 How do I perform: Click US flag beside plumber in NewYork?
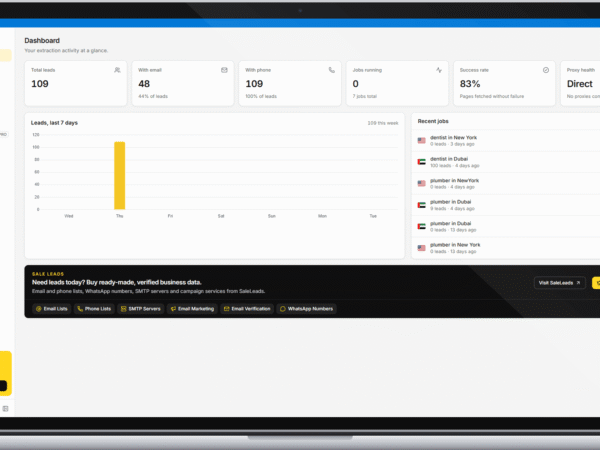421,183
